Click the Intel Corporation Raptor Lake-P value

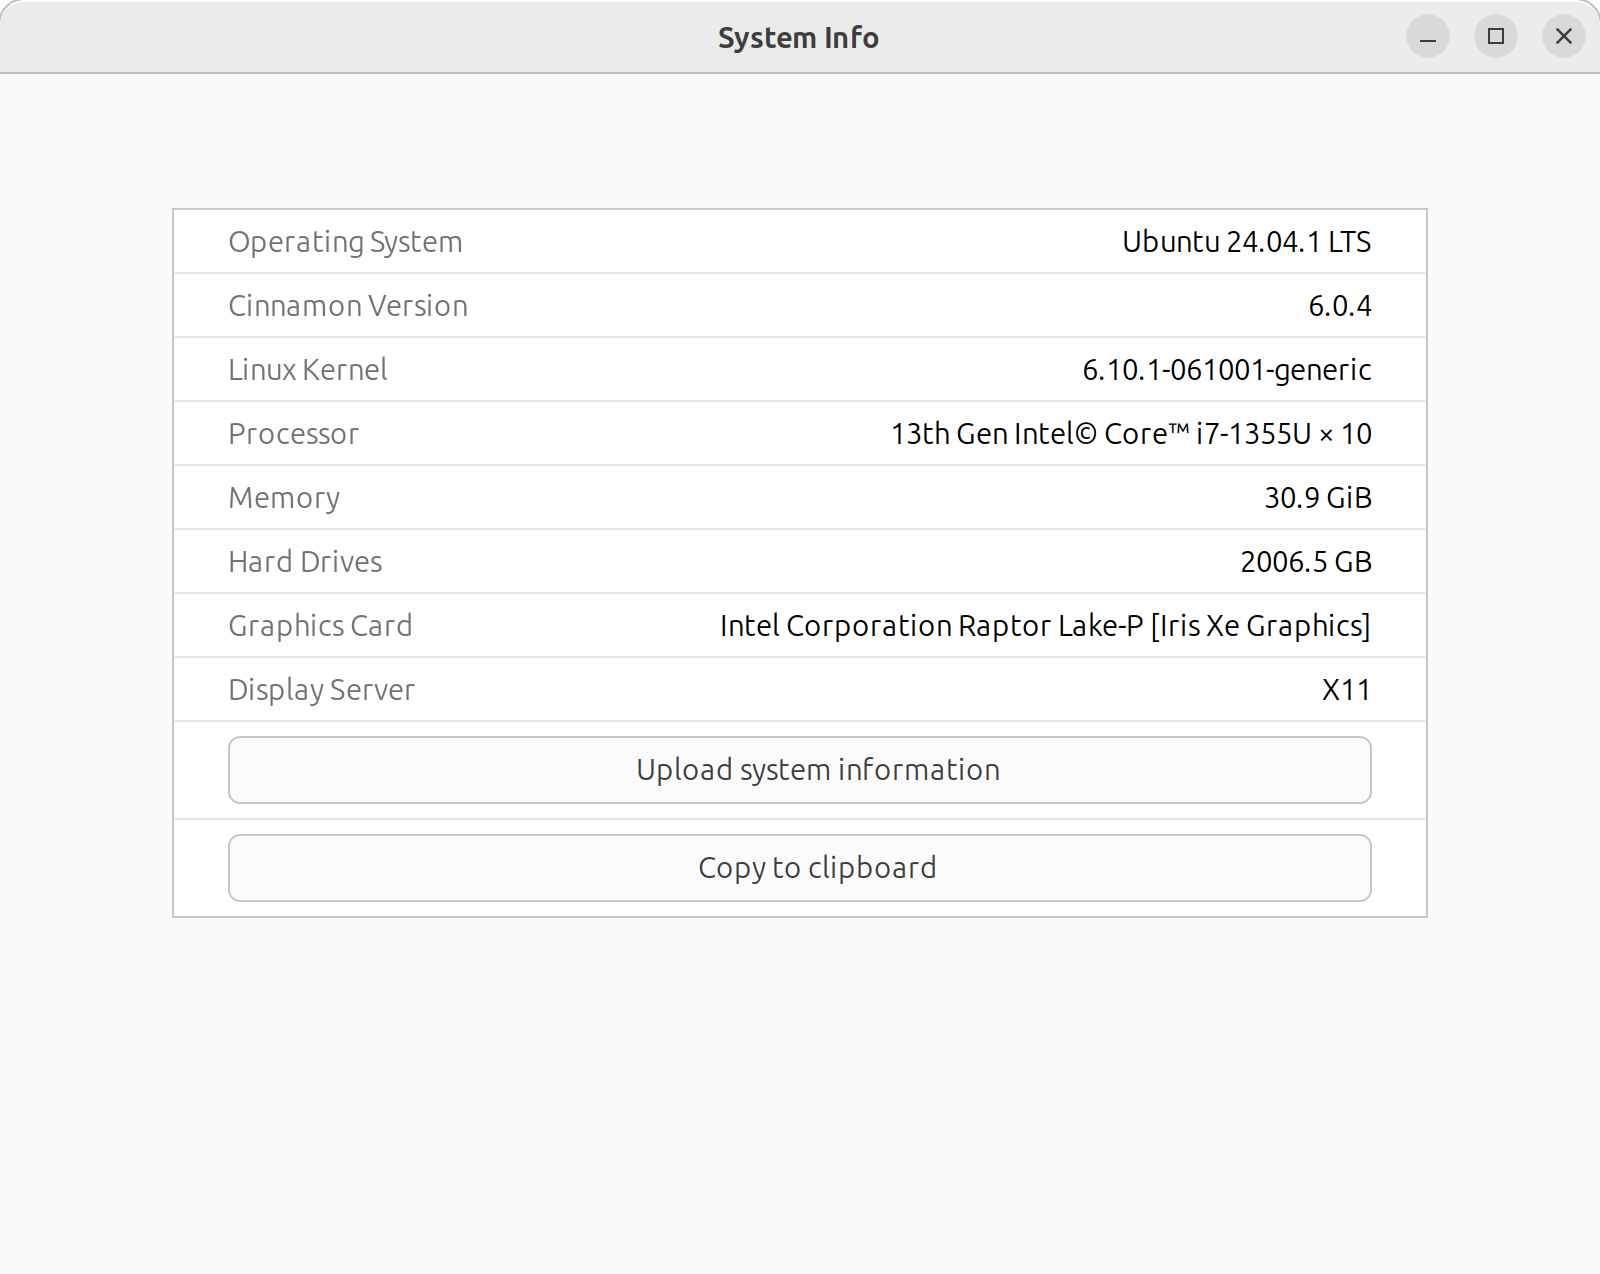(1045, 626)
